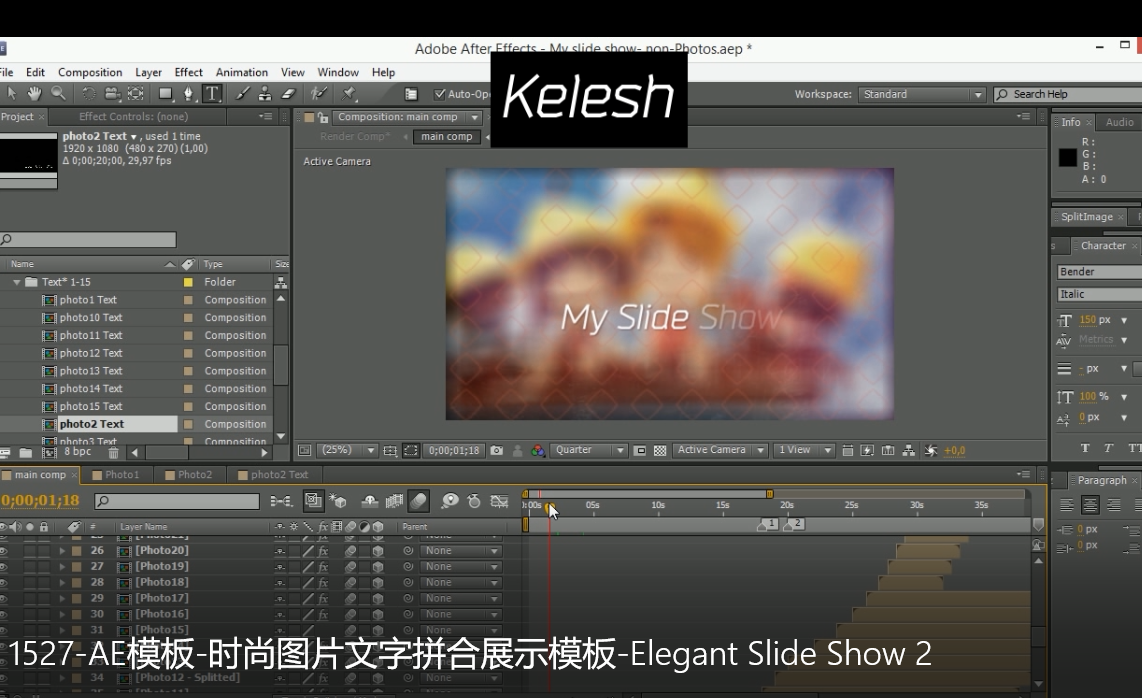Select the Eraser tool

(288, 93)
